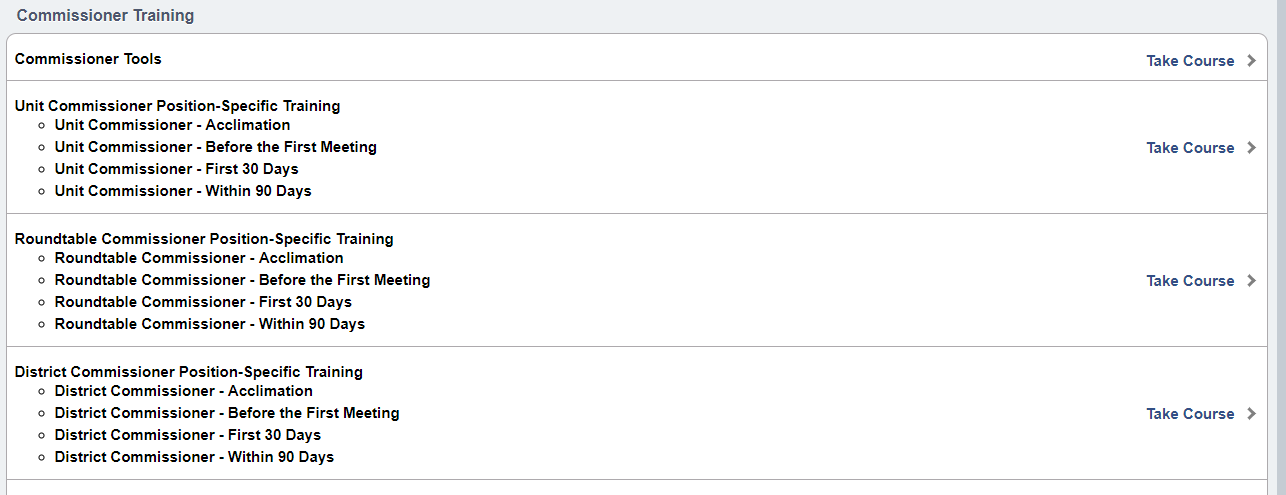Click the chevron arrow beside Commissioner Tools
Screen dimensions: 1286x495
(1251, 61)
